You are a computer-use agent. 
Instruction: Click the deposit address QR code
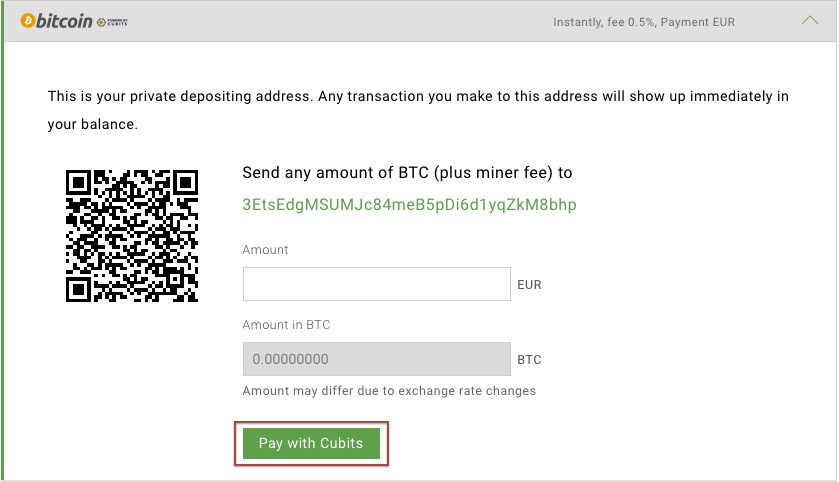pos(132,236)
